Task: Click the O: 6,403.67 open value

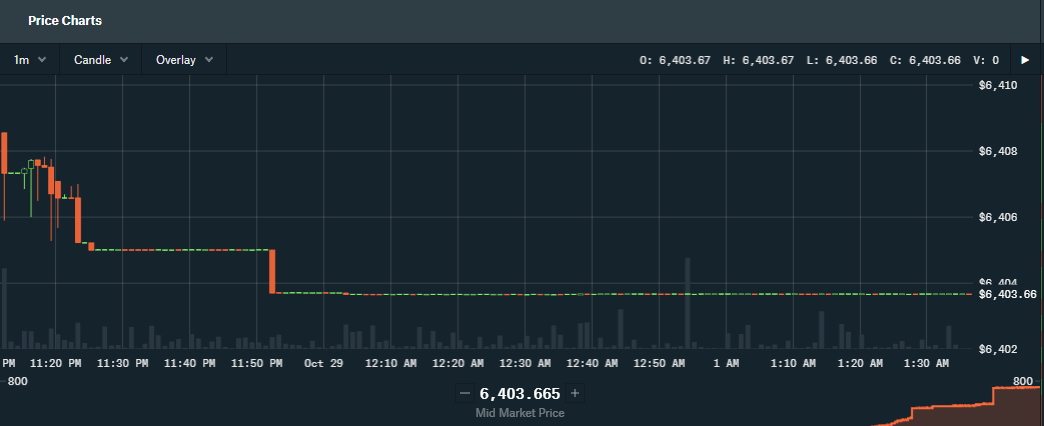Action: [675, 60]
